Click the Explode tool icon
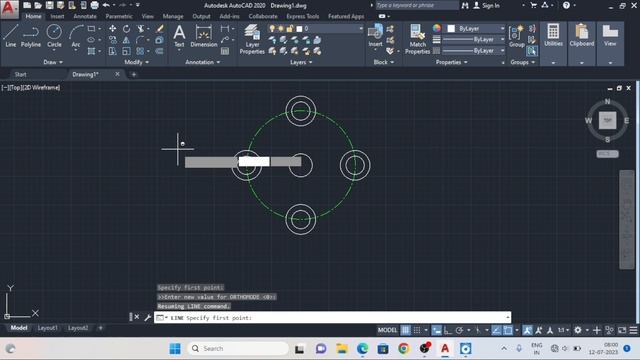640x360 pixels. coord(160,40)
